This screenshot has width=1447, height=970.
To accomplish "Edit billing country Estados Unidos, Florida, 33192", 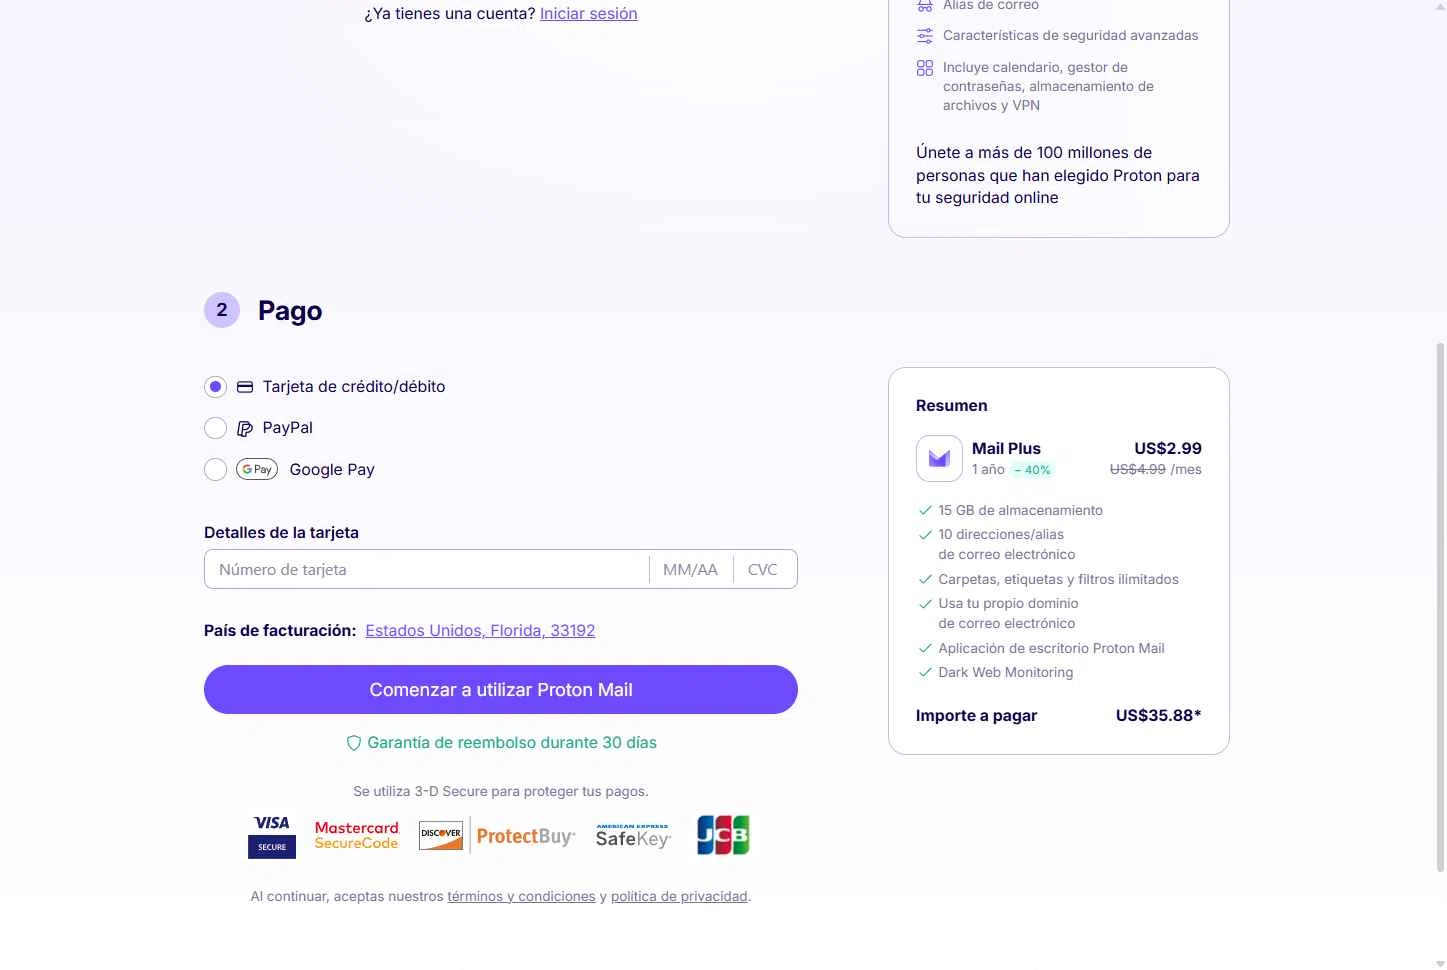I will click(480, 631).
